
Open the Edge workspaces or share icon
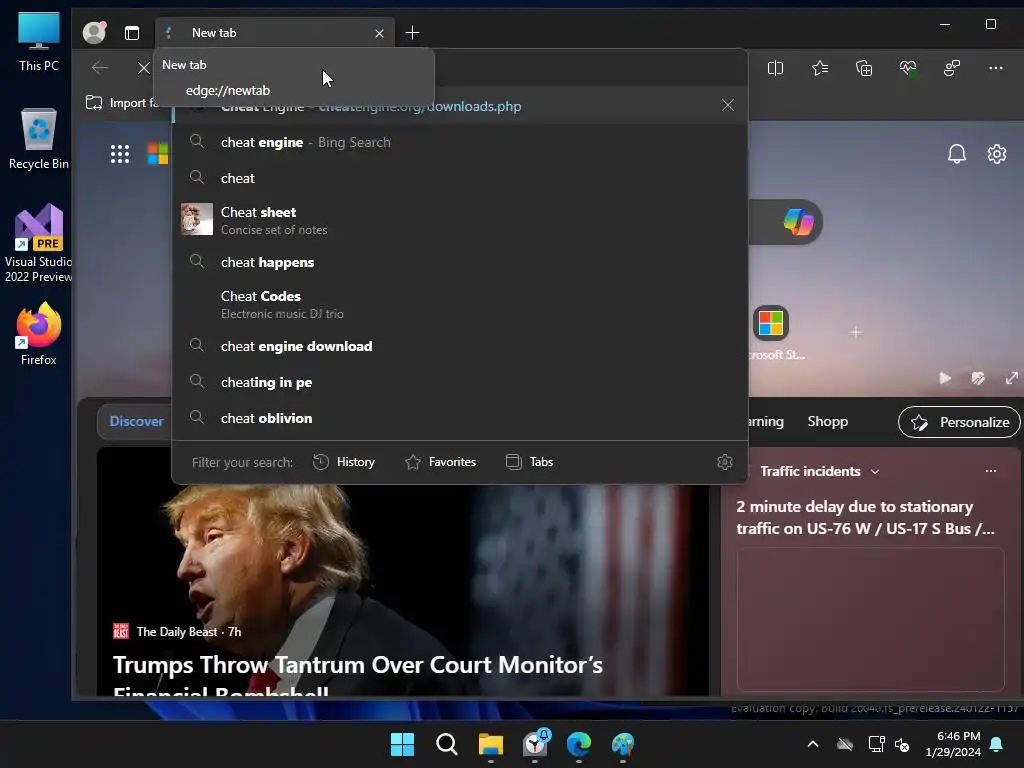(952, 68)
